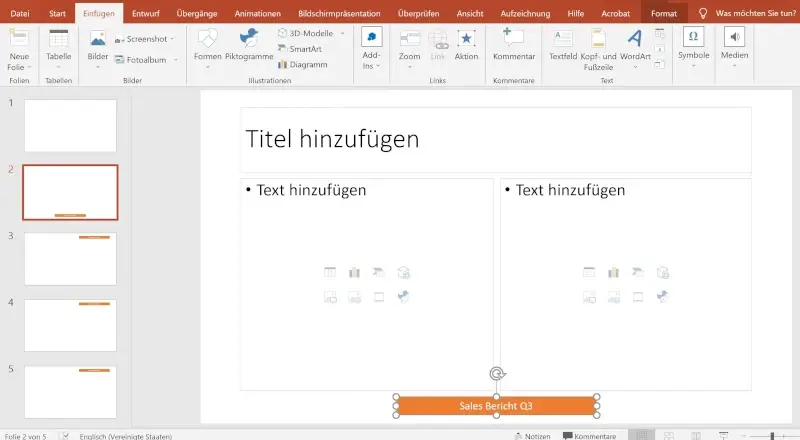Click the zoom slider in status bar
The image size is (800, 440).
(773, 436)
